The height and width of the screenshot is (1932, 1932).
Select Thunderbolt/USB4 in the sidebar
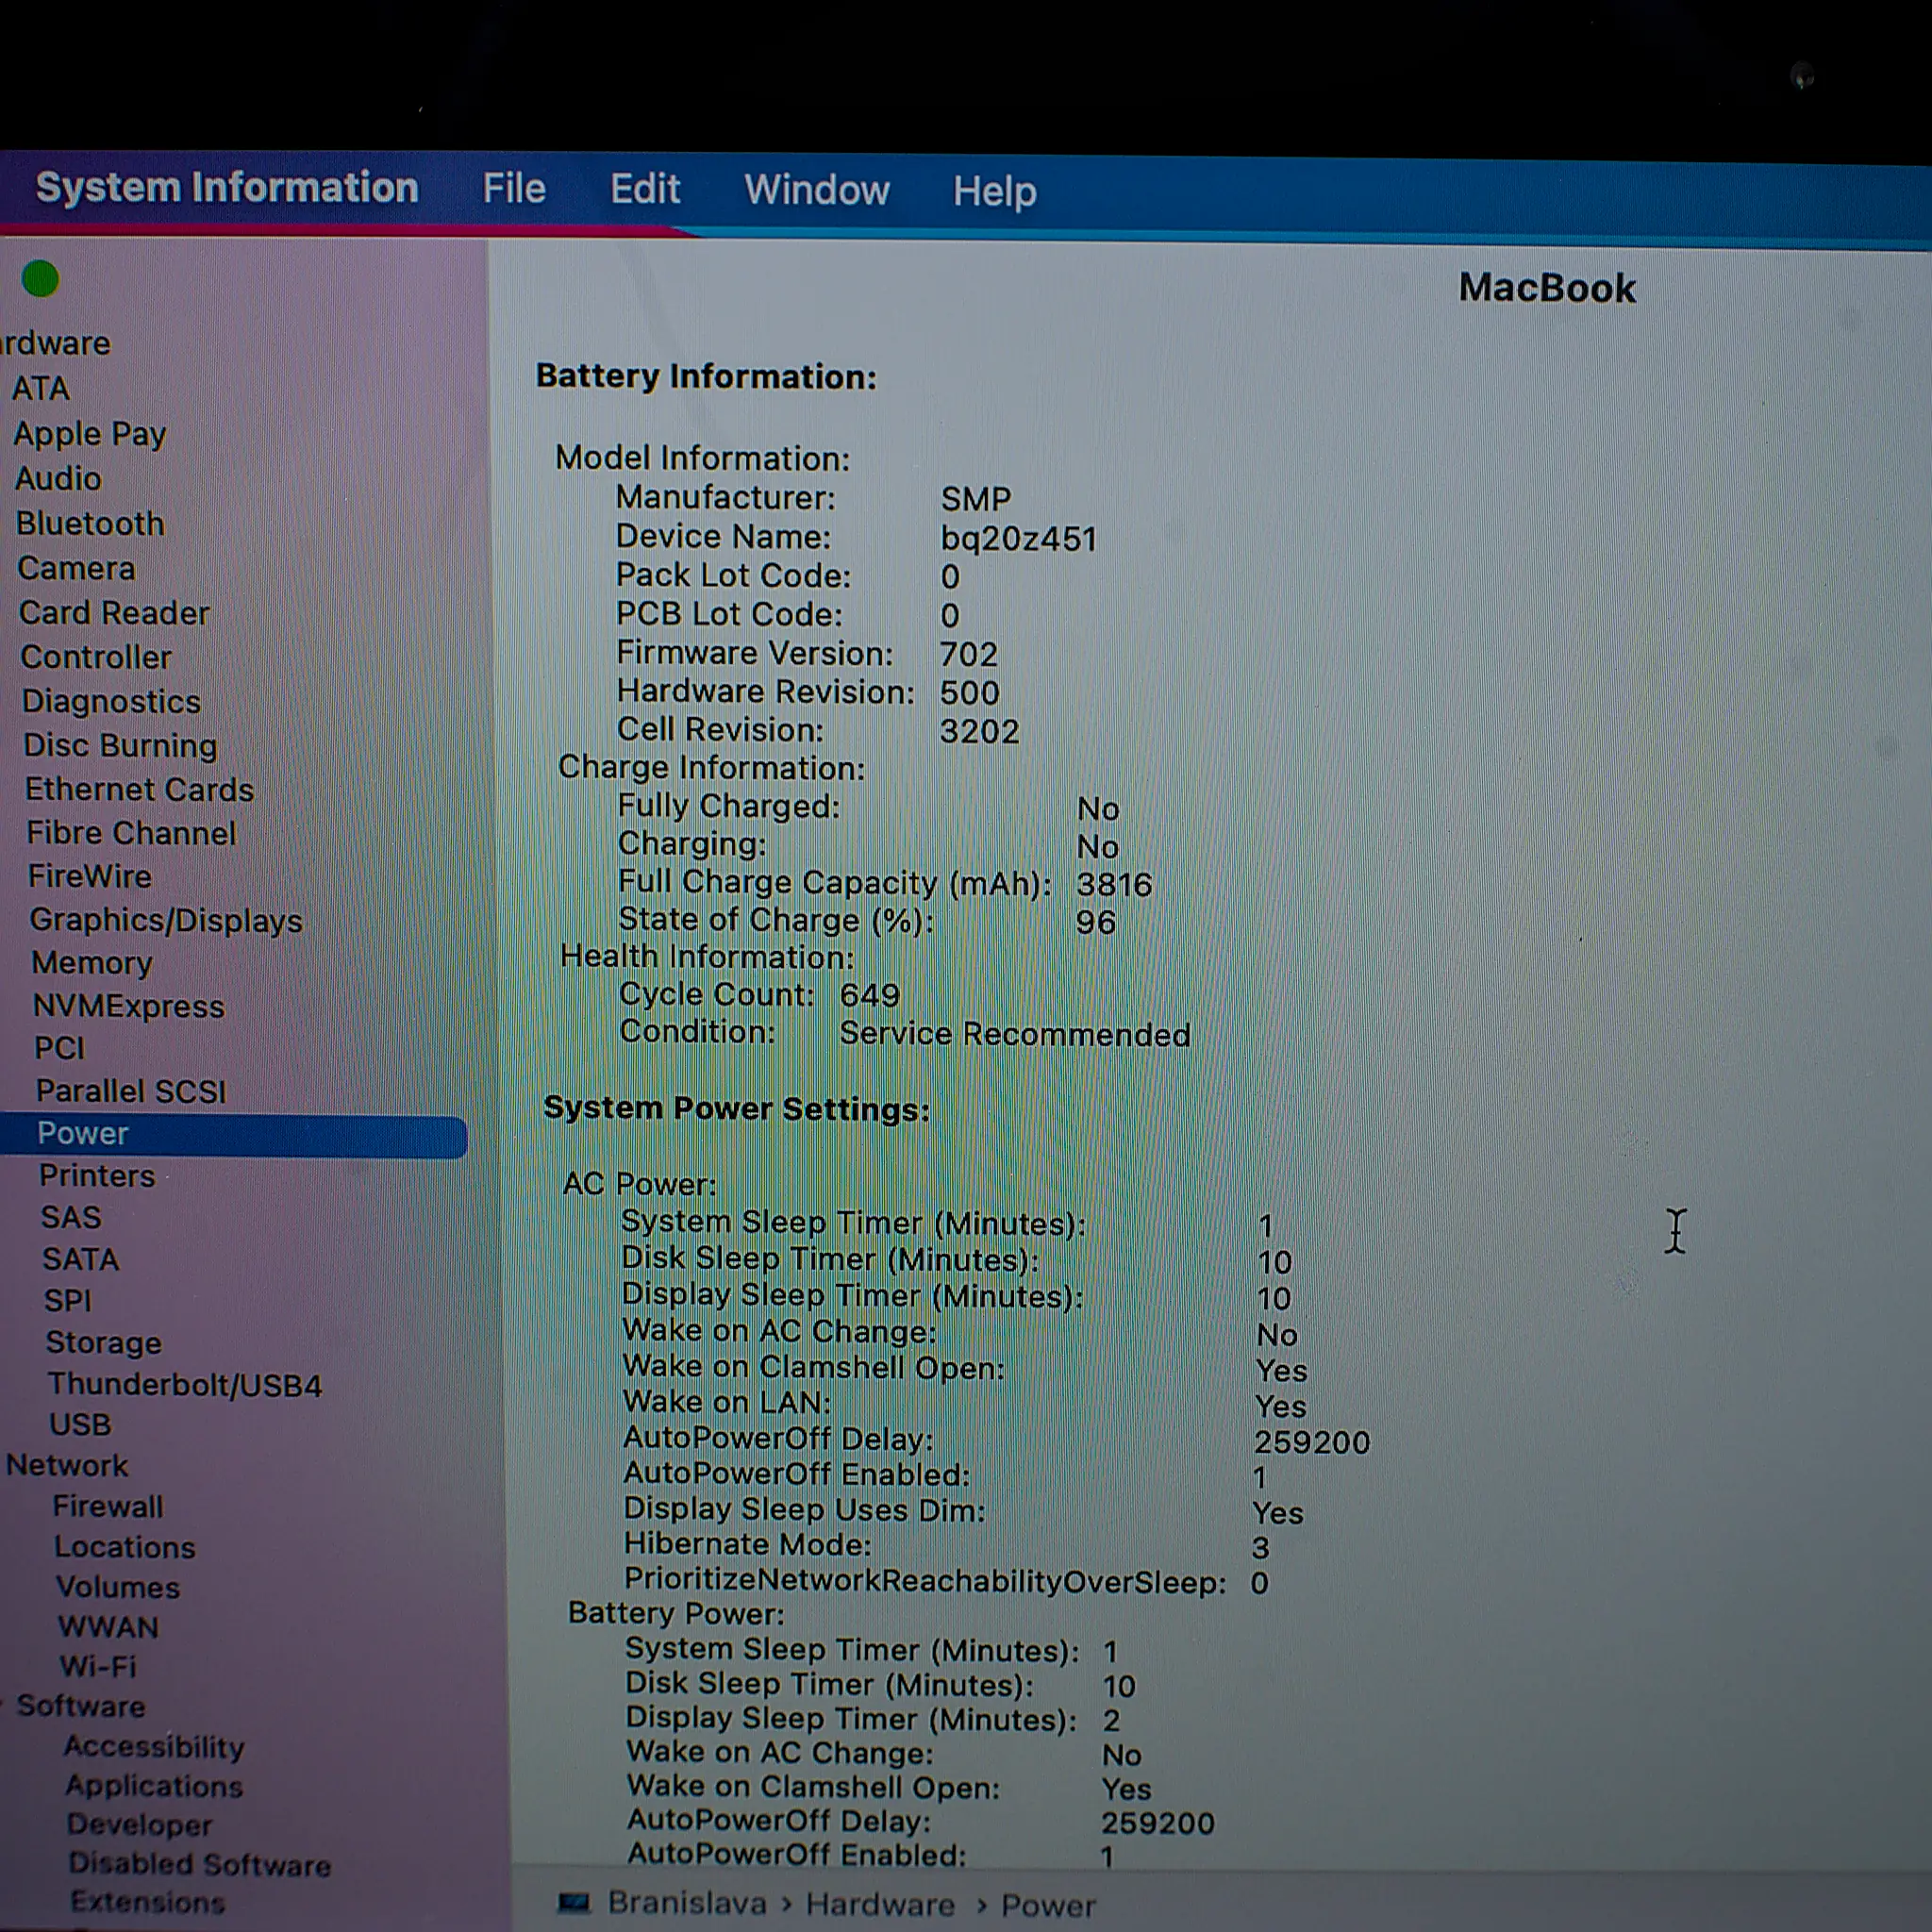[x=184, y=1384]
